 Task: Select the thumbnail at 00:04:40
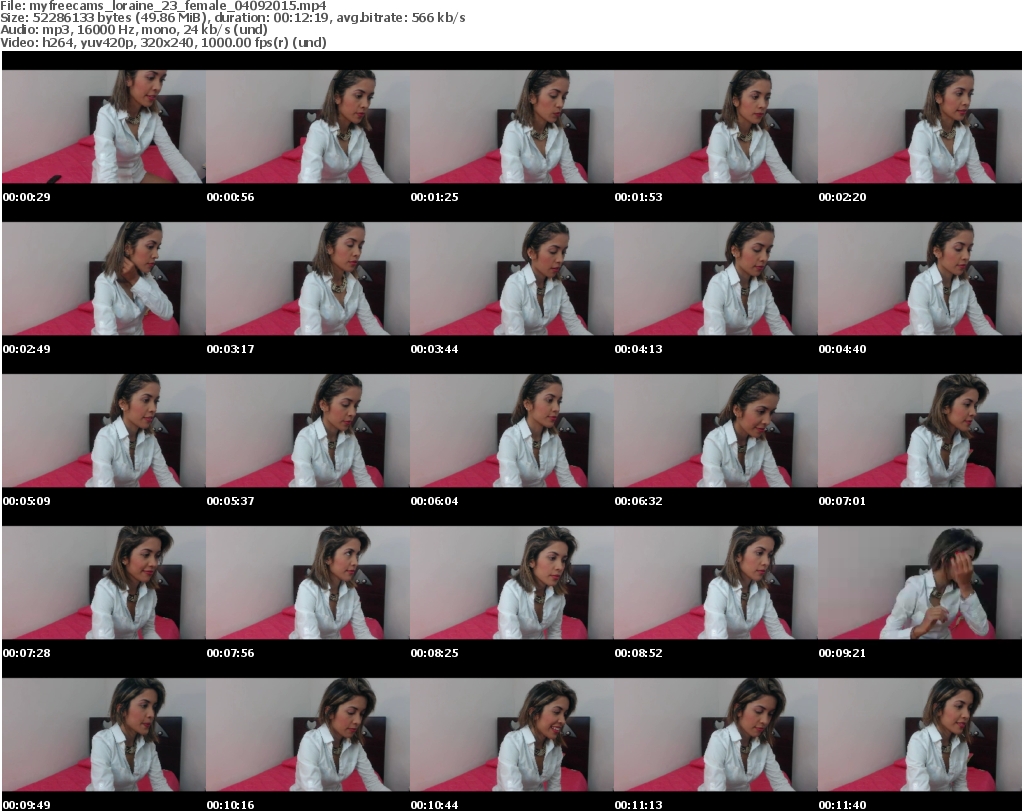coord(920,279)
